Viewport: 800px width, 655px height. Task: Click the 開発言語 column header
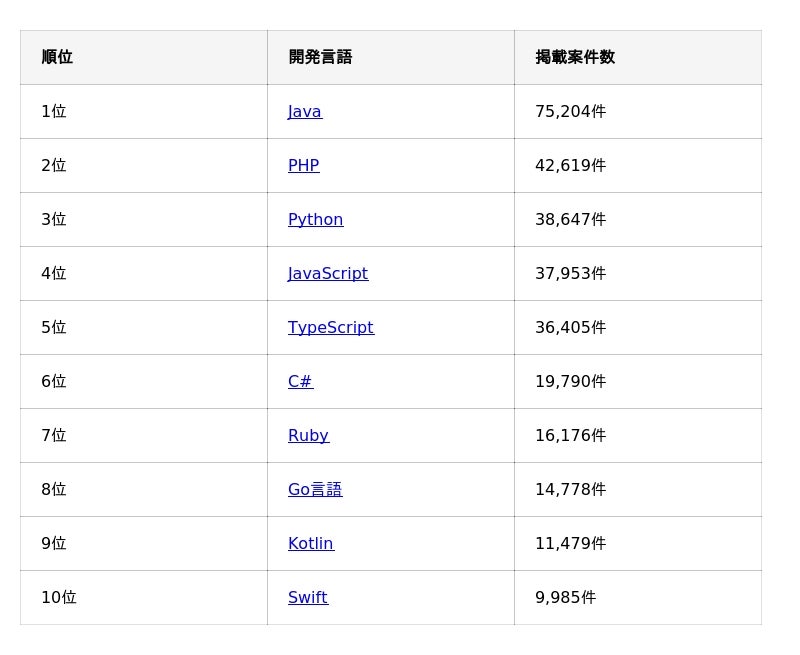[320, 58]
